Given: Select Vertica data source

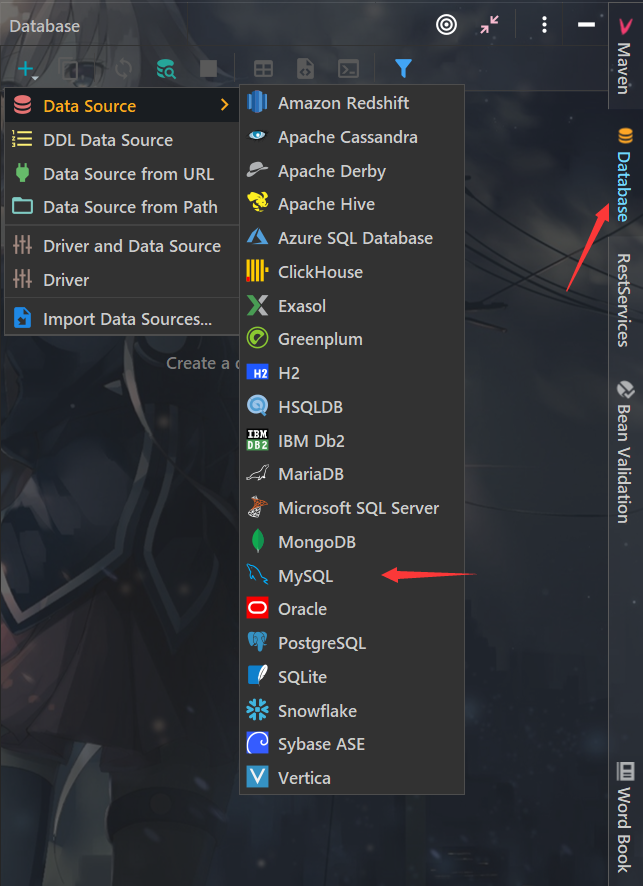Looking at the screenshot, I should (352, 778).
